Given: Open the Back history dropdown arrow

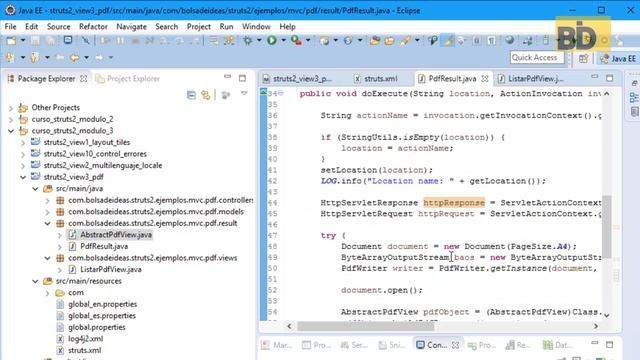Looking at the screenshot, I should click(x=87, y=58).
